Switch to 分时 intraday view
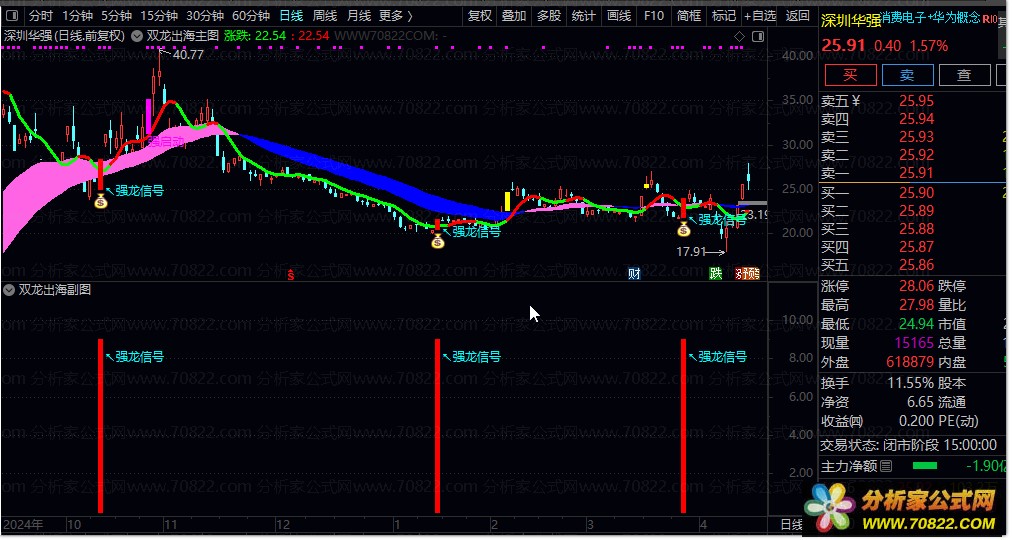 (41, 15)
